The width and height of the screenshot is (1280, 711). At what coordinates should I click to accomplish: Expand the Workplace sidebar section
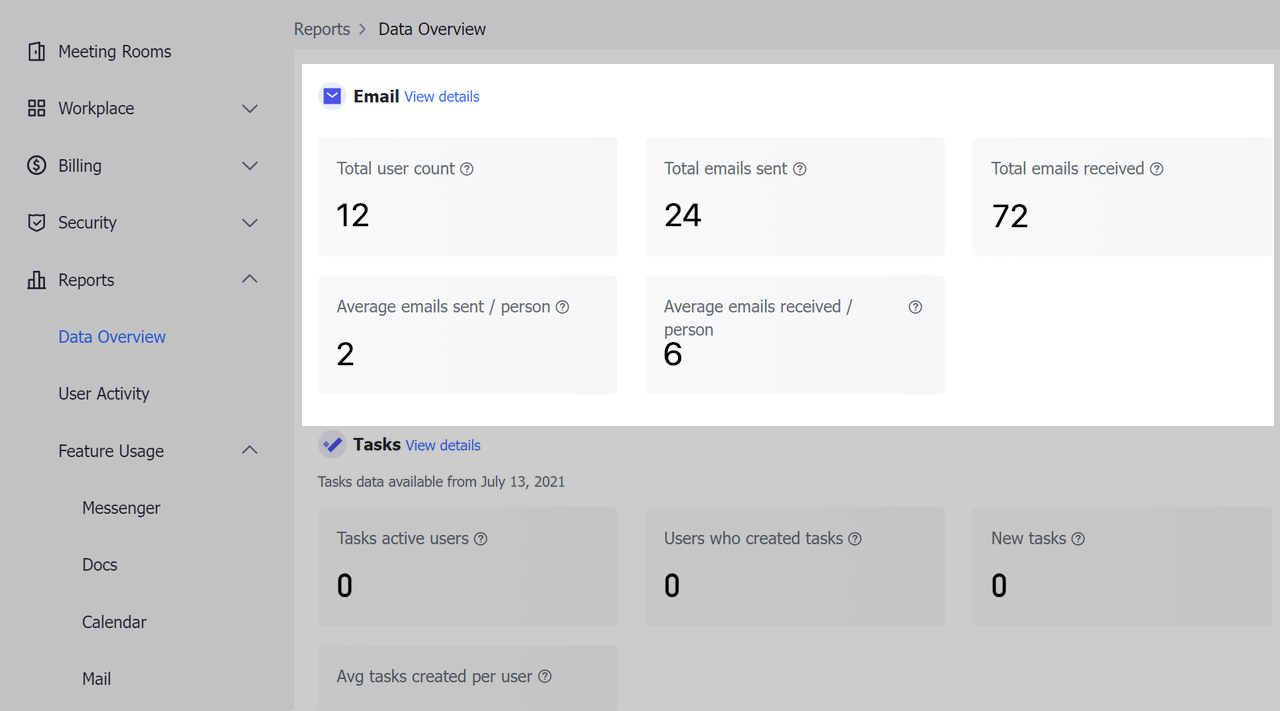coord(250,108)
